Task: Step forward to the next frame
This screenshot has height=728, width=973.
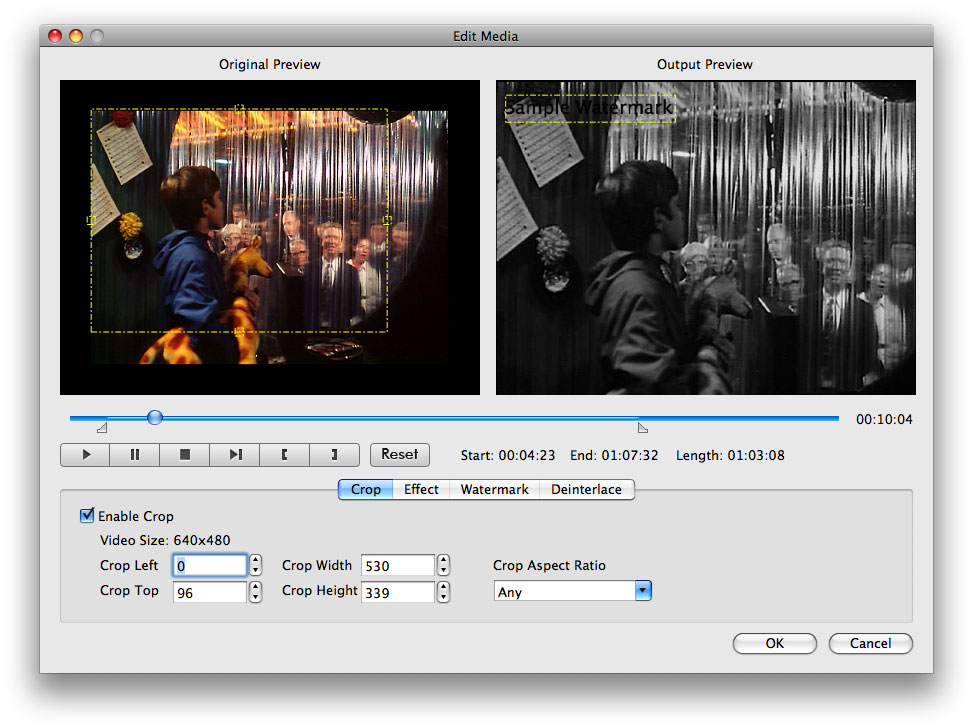Action: [x=235, y=455]
